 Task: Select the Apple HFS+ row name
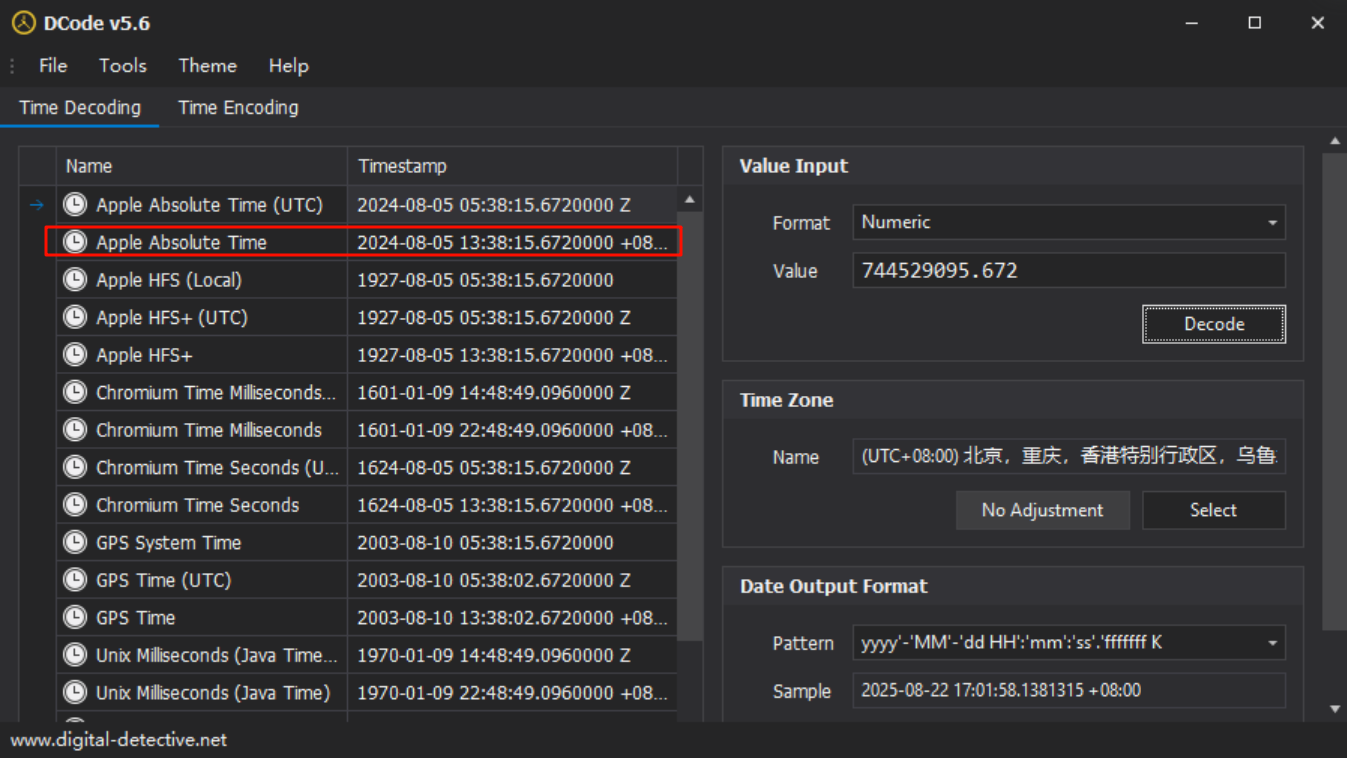(144, 355)
